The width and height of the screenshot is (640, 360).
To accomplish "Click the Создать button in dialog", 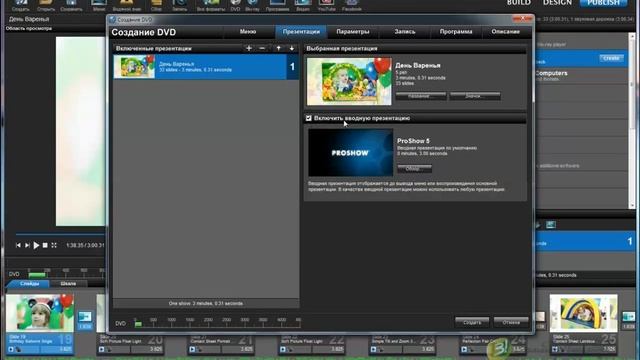I will 472,322.
